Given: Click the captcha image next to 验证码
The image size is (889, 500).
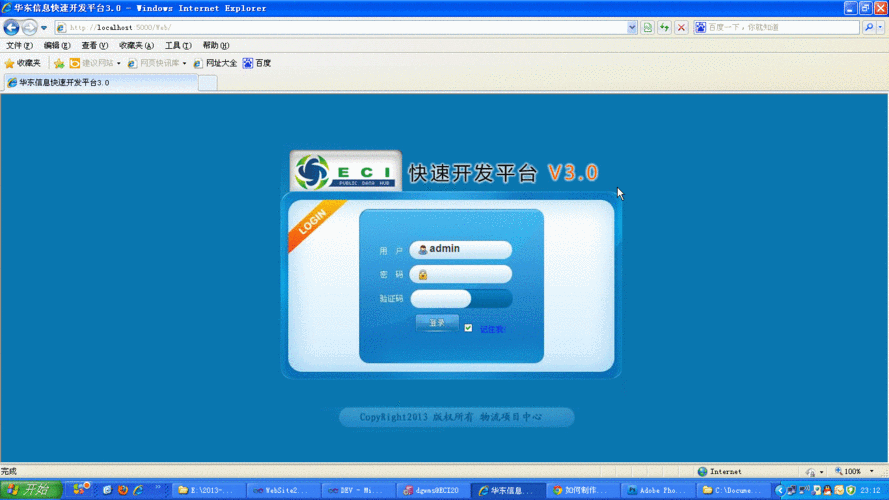Looking at the screenshot, I should (x=492, y=299).
